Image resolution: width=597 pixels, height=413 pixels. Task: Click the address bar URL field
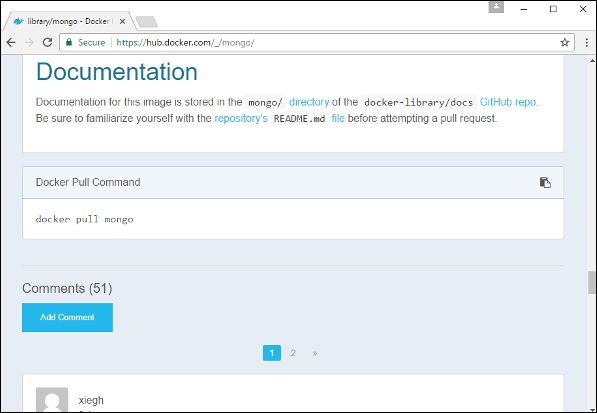coord(317,42)
